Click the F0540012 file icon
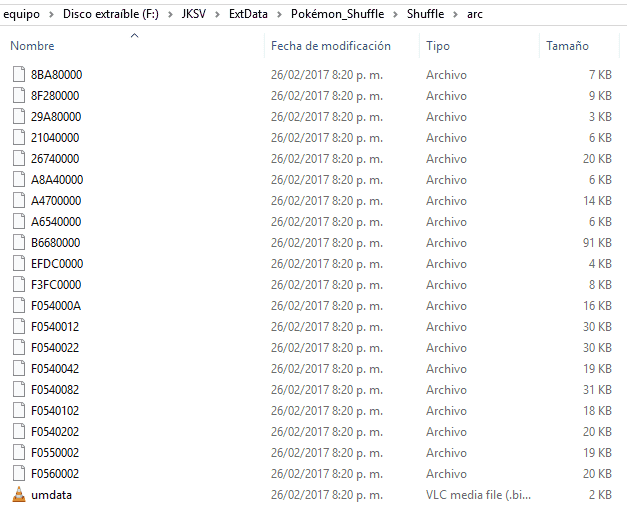The width and height of the screenshot is (627, 515). coord(19,326)
